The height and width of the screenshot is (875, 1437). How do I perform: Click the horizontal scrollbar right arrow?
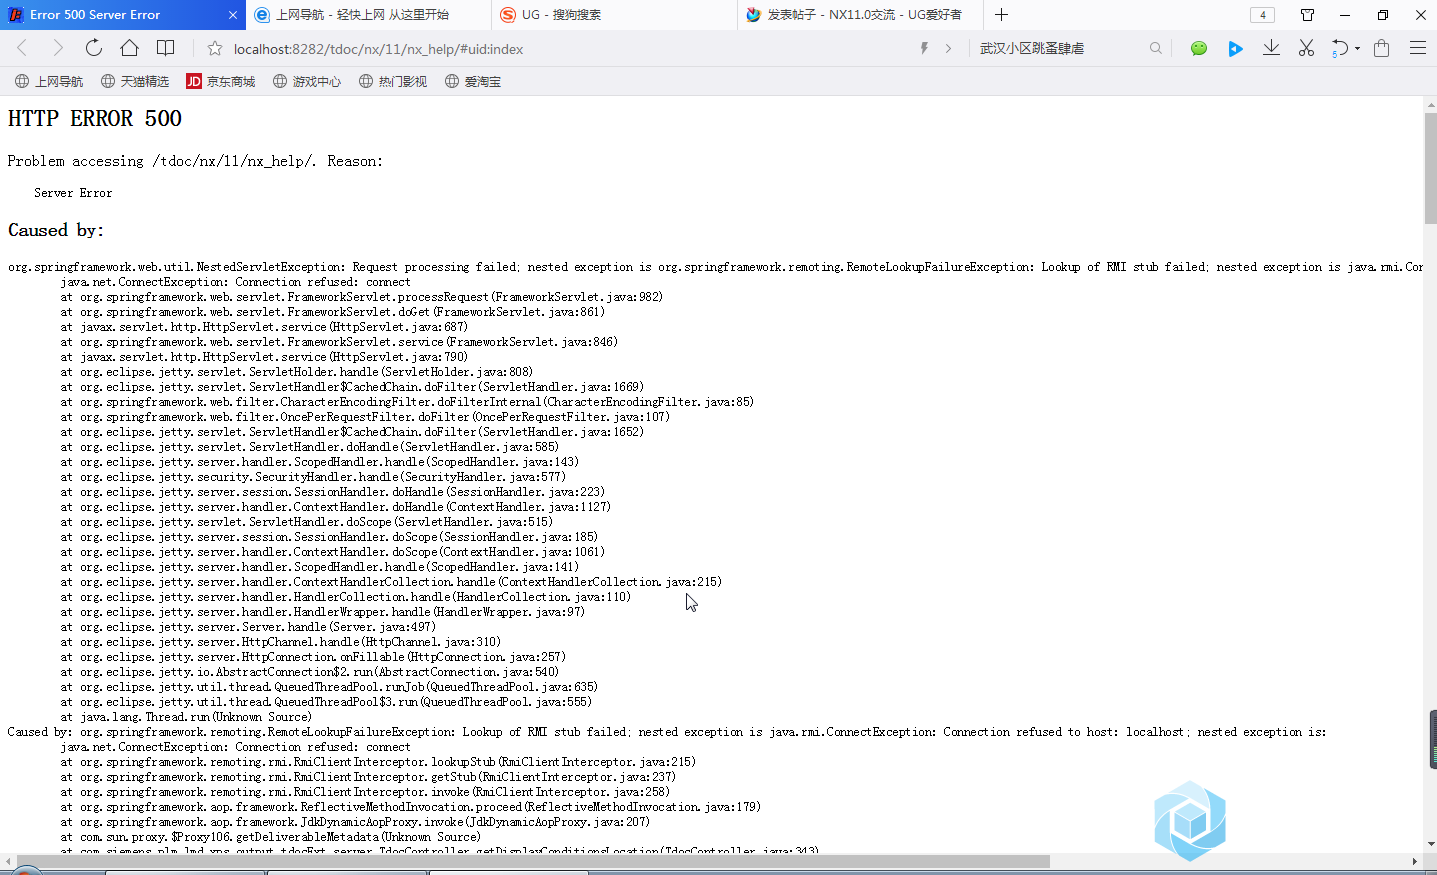click(1415, 861)
